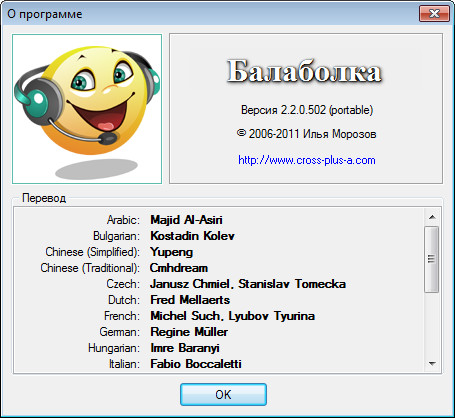Click the translation list scrollbar thumb
Viewport: 455px width, 418px height.
point(432,259)
